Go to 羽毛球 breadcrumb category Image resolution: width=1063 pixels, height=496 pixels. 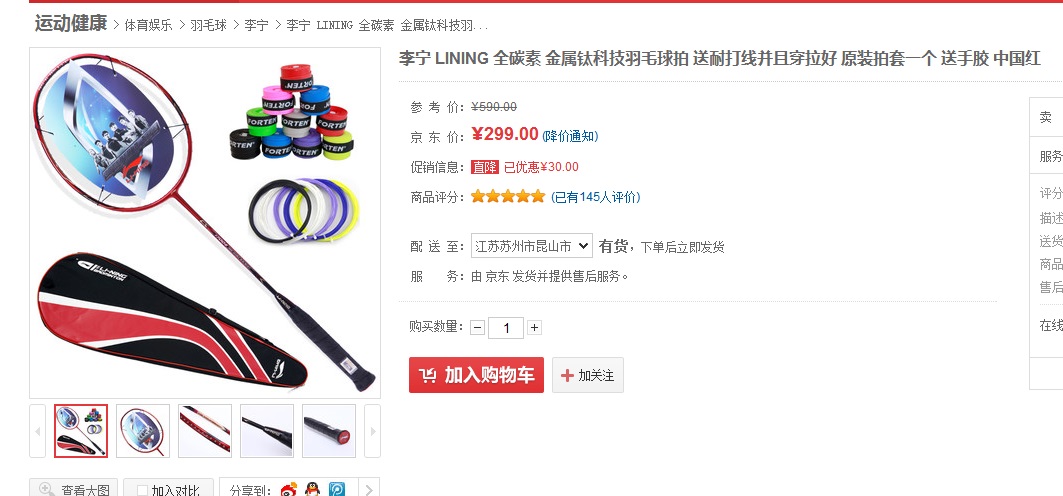(208, 26)
